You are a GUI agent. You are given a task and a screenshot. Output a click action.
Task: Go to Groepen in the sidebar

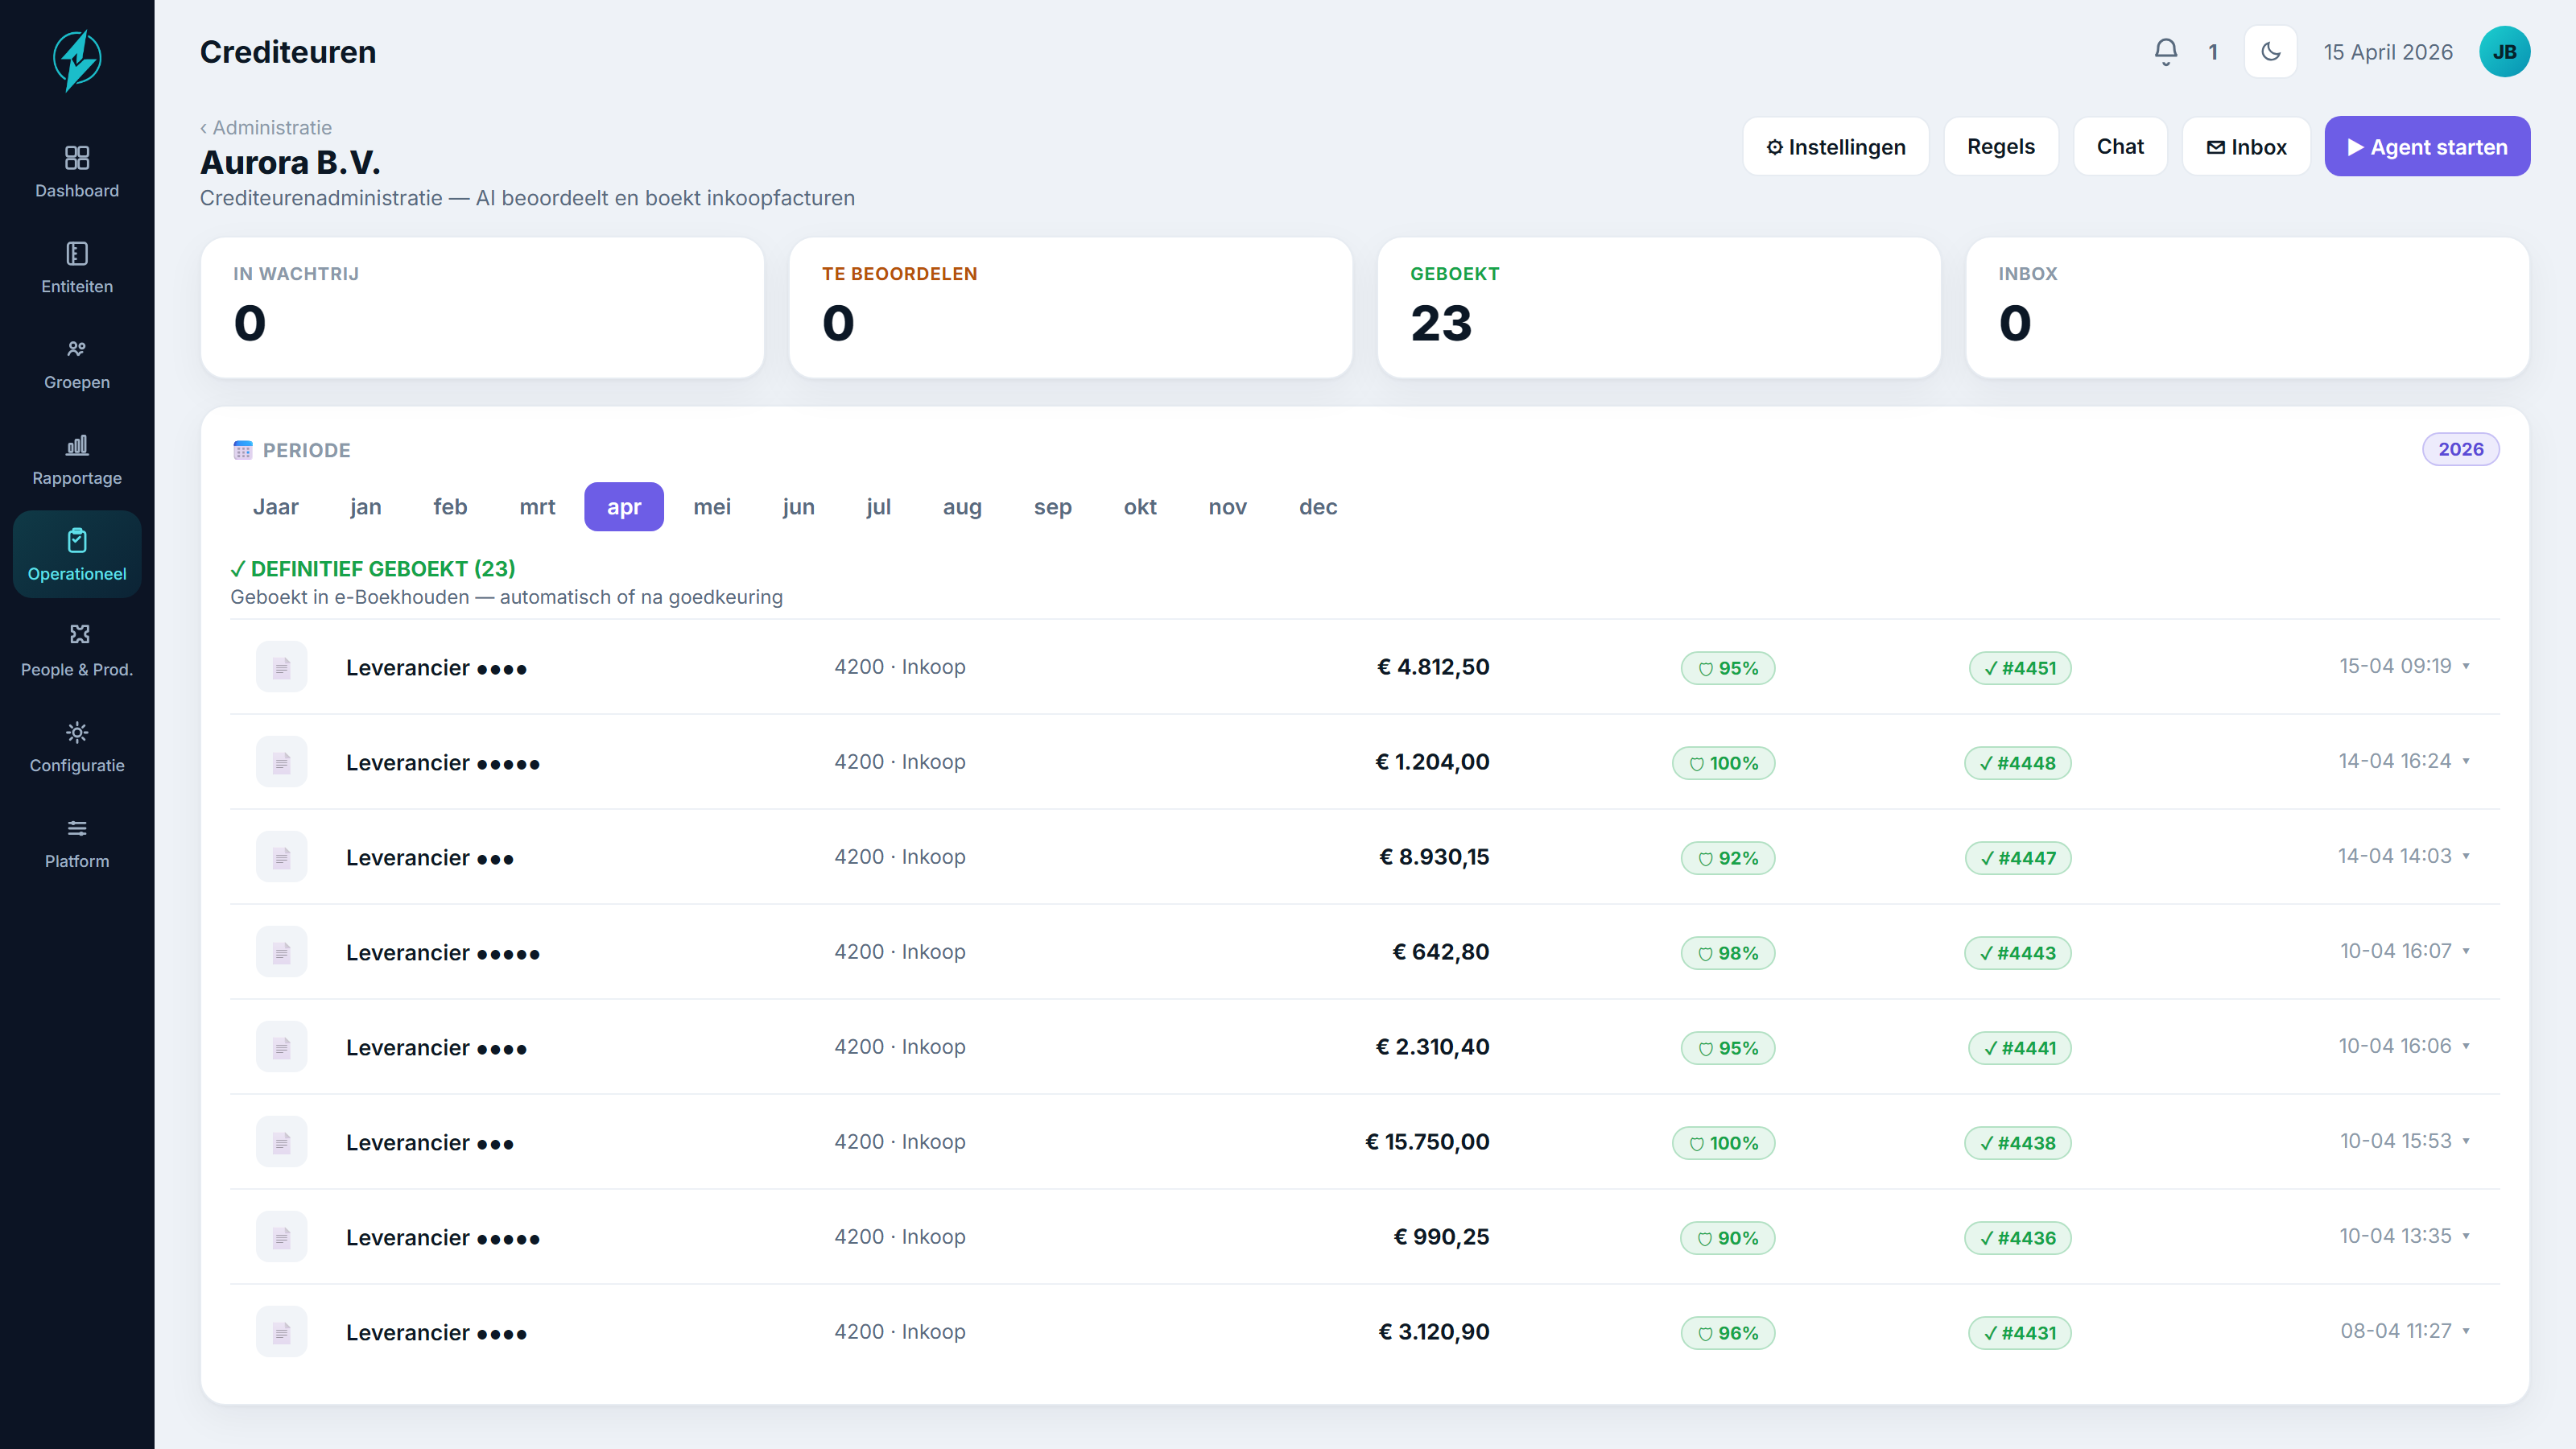click(x=77, y=364)
